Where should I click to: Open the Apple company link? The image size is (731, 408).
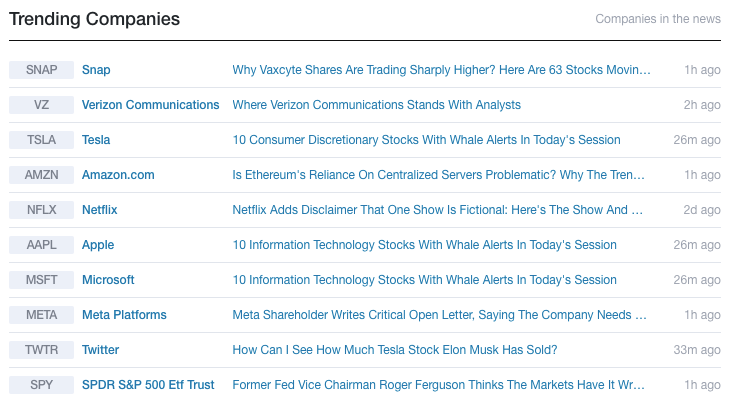[98, 245]
